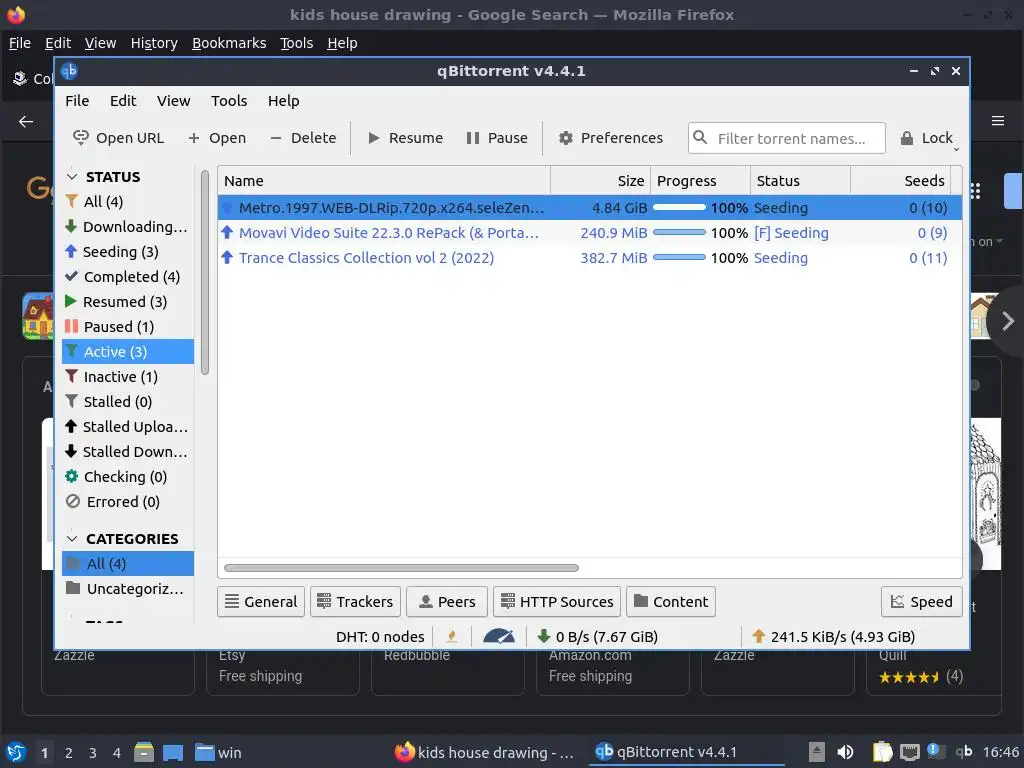The image size is (1024, 768).
Task: Select the Seeding (3) status filter
Action: tap(128, 251)
